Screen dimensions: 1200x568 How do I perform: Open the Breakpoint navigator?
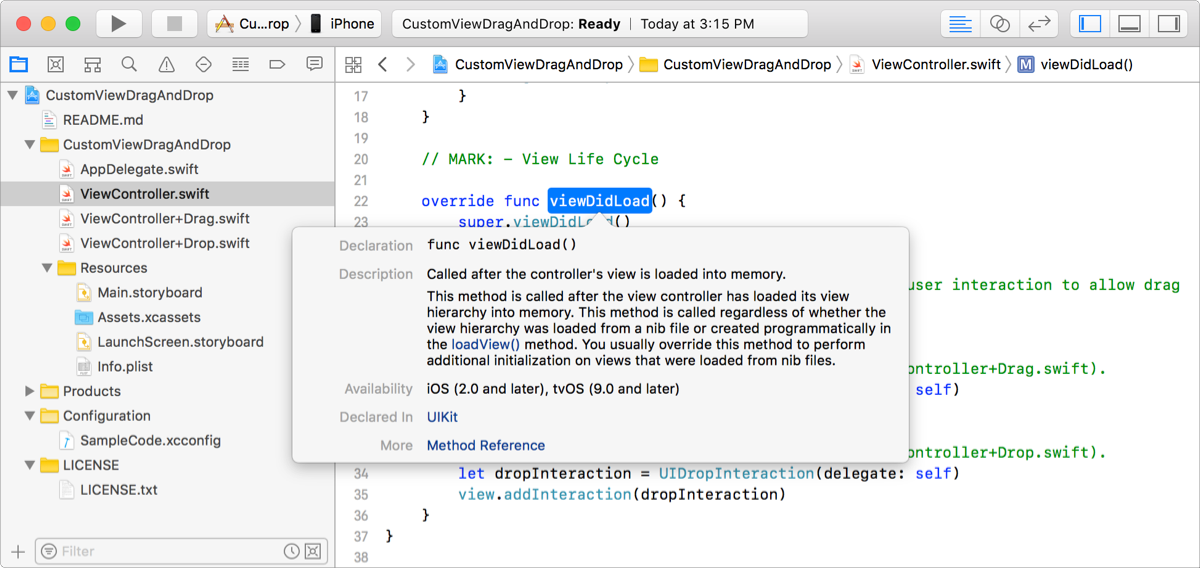point(277,64)
